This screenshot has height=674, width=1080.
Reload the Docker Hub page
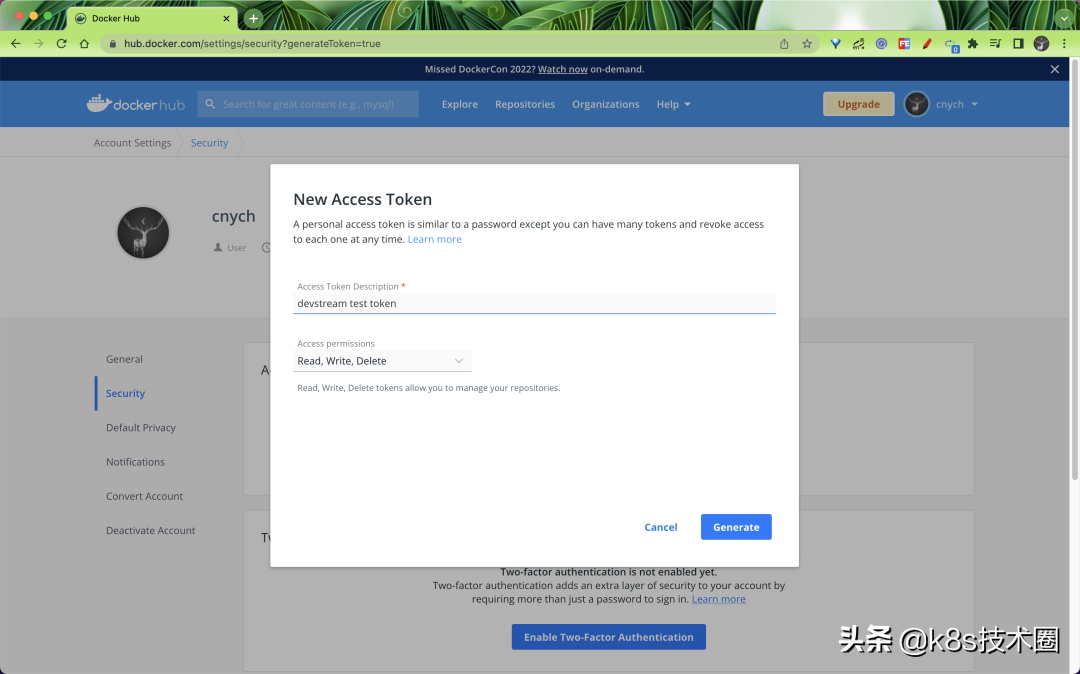point(61,43)
